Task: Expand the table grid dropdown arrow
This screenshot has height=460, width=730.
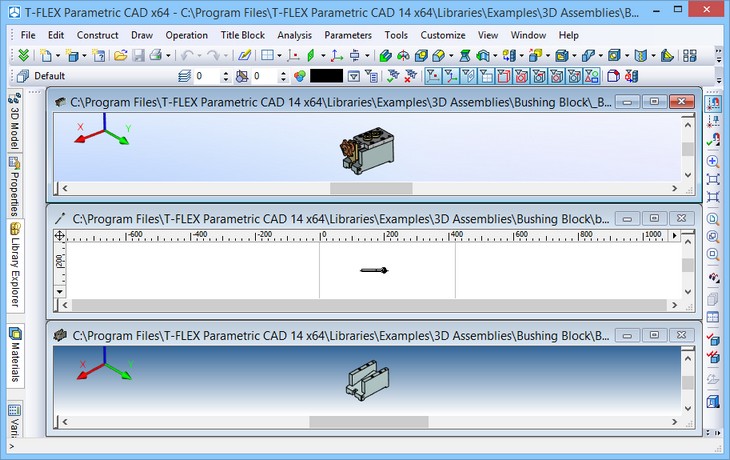Action: click(x=279, y=56)
